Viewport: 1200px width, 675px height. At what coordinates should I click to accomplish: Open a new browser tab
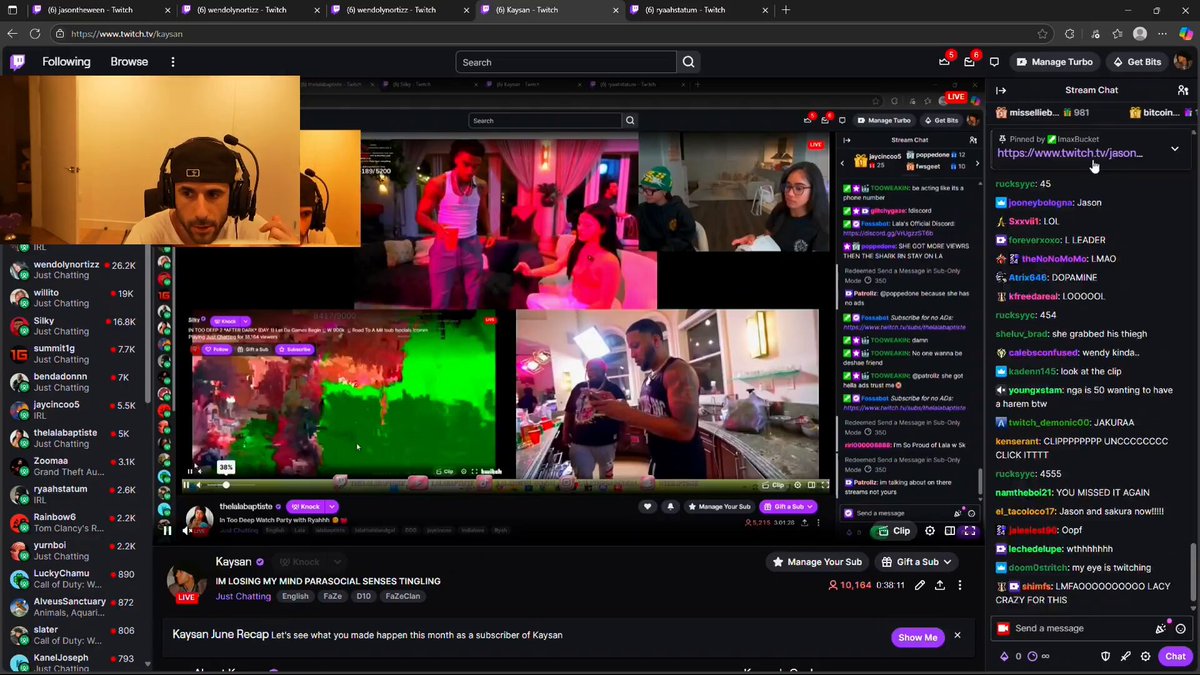coord(786,10)
